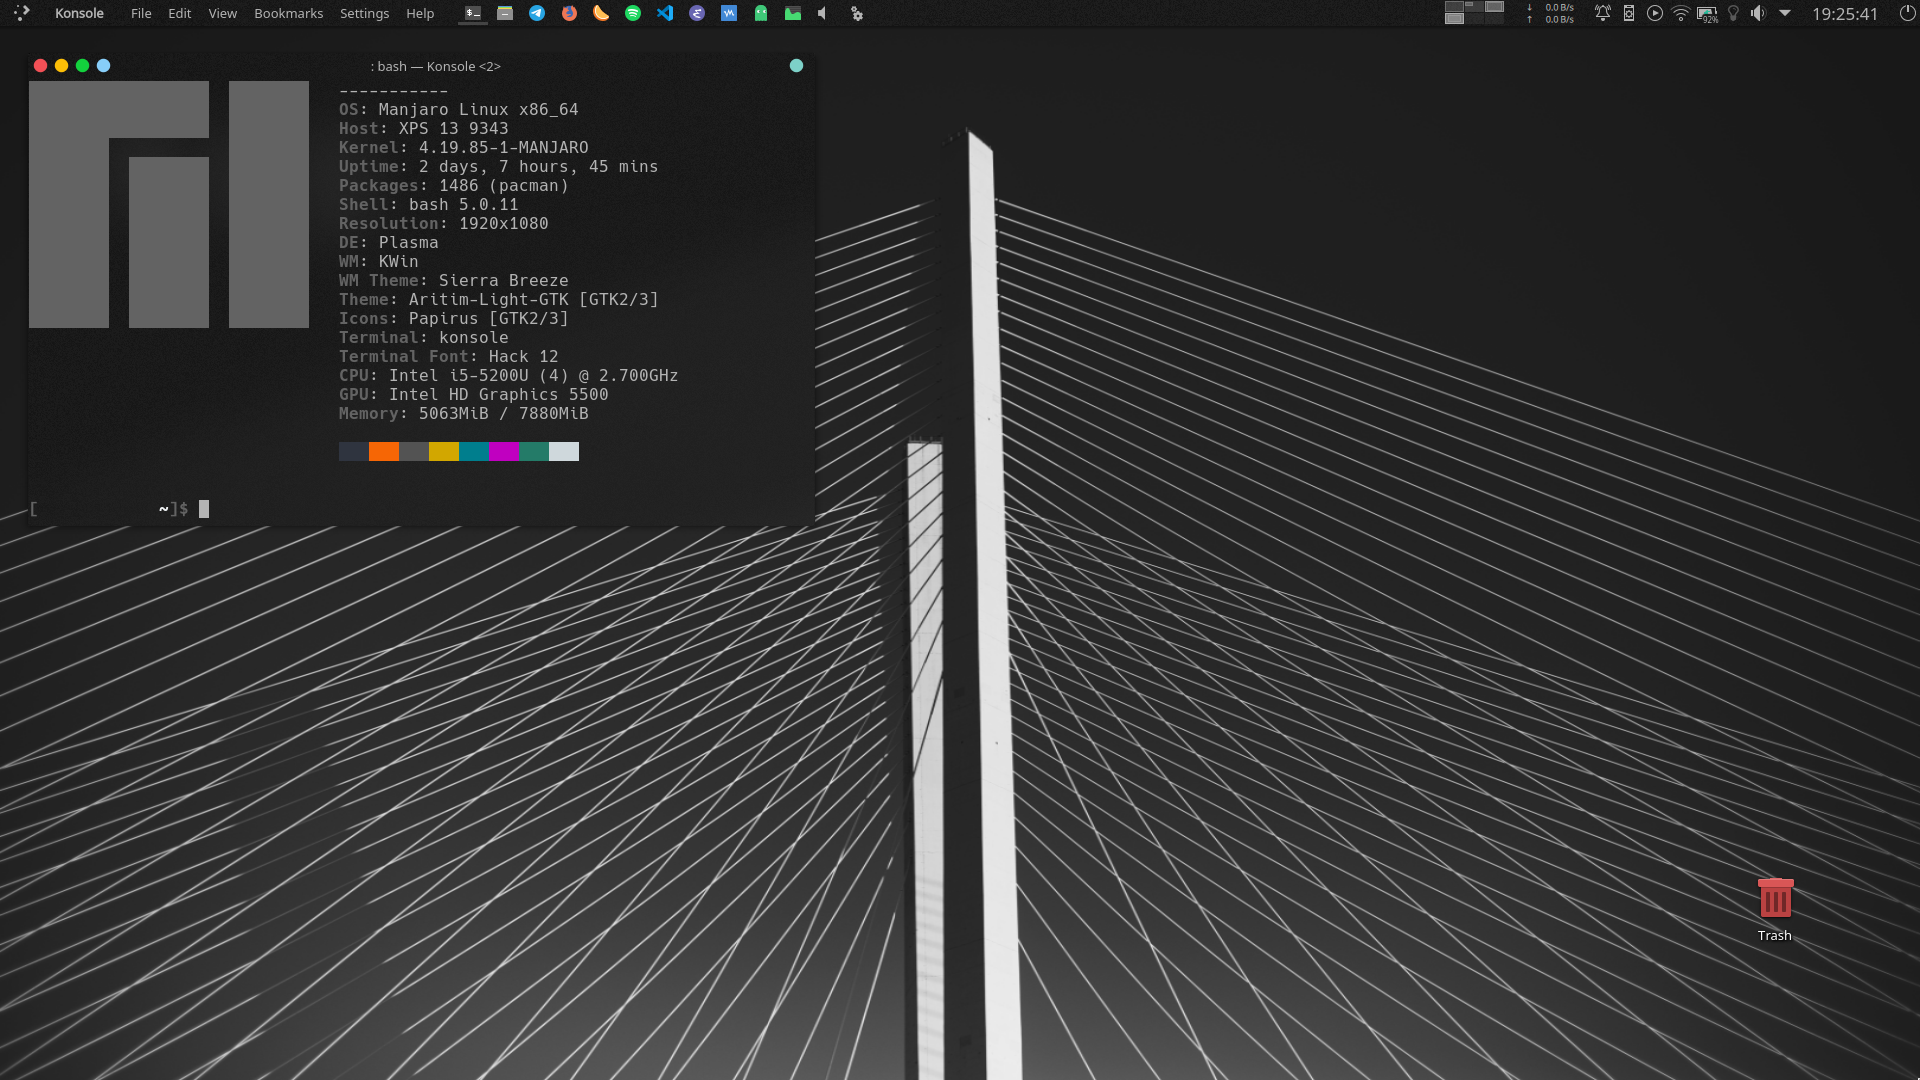The height and width of the screenshot is (1080, 1920).
Task: Open the File menu
Action: click(x=141, y=13)
